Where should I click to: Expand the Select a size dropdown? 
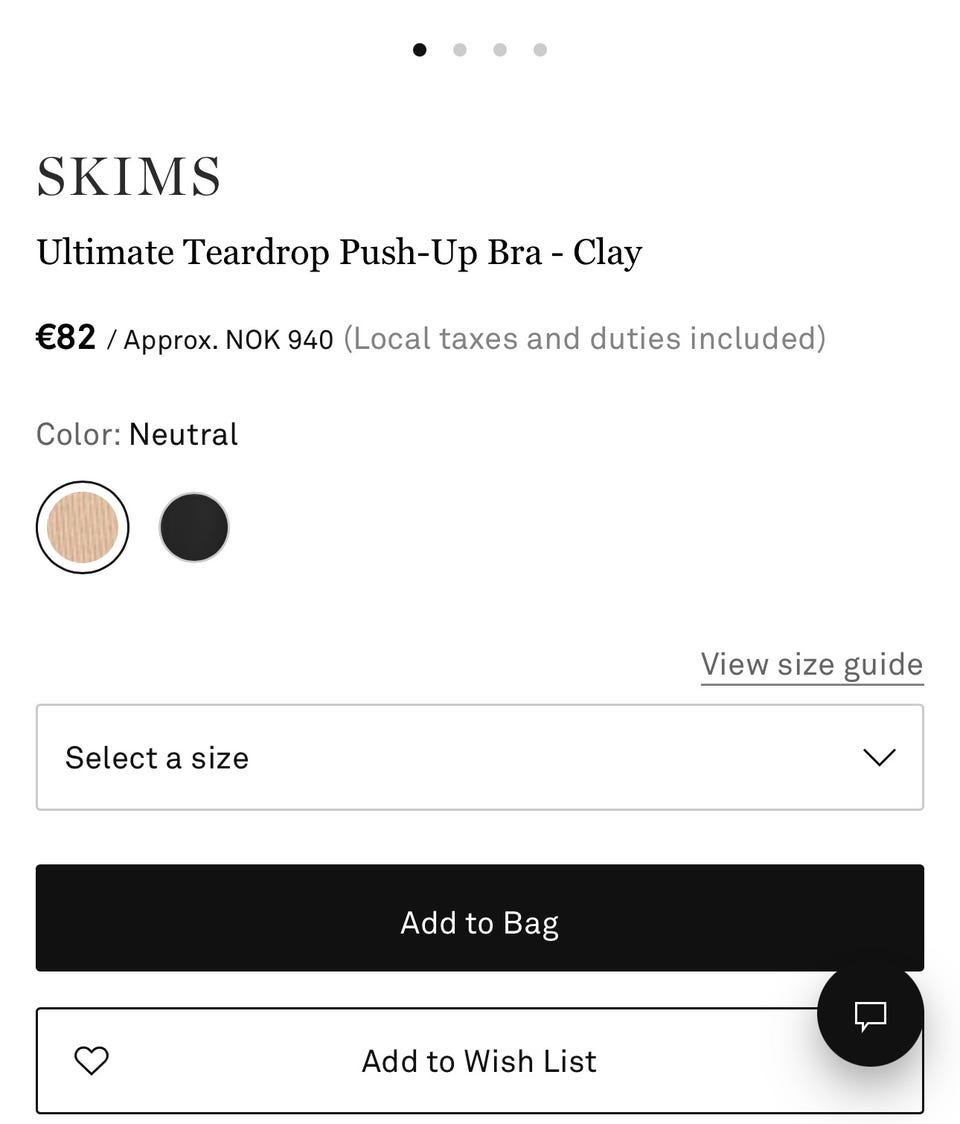[x=480, y=757]
